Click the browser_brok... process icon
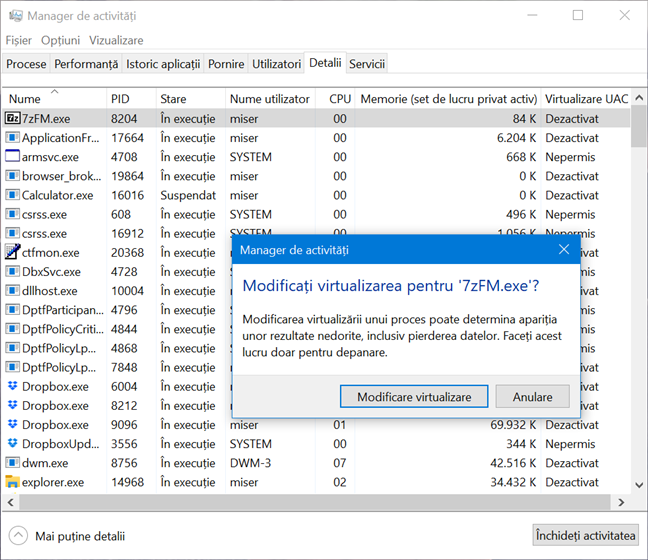Image resolution: width=648 pixels, height=560 pixels. coord(12,176)
